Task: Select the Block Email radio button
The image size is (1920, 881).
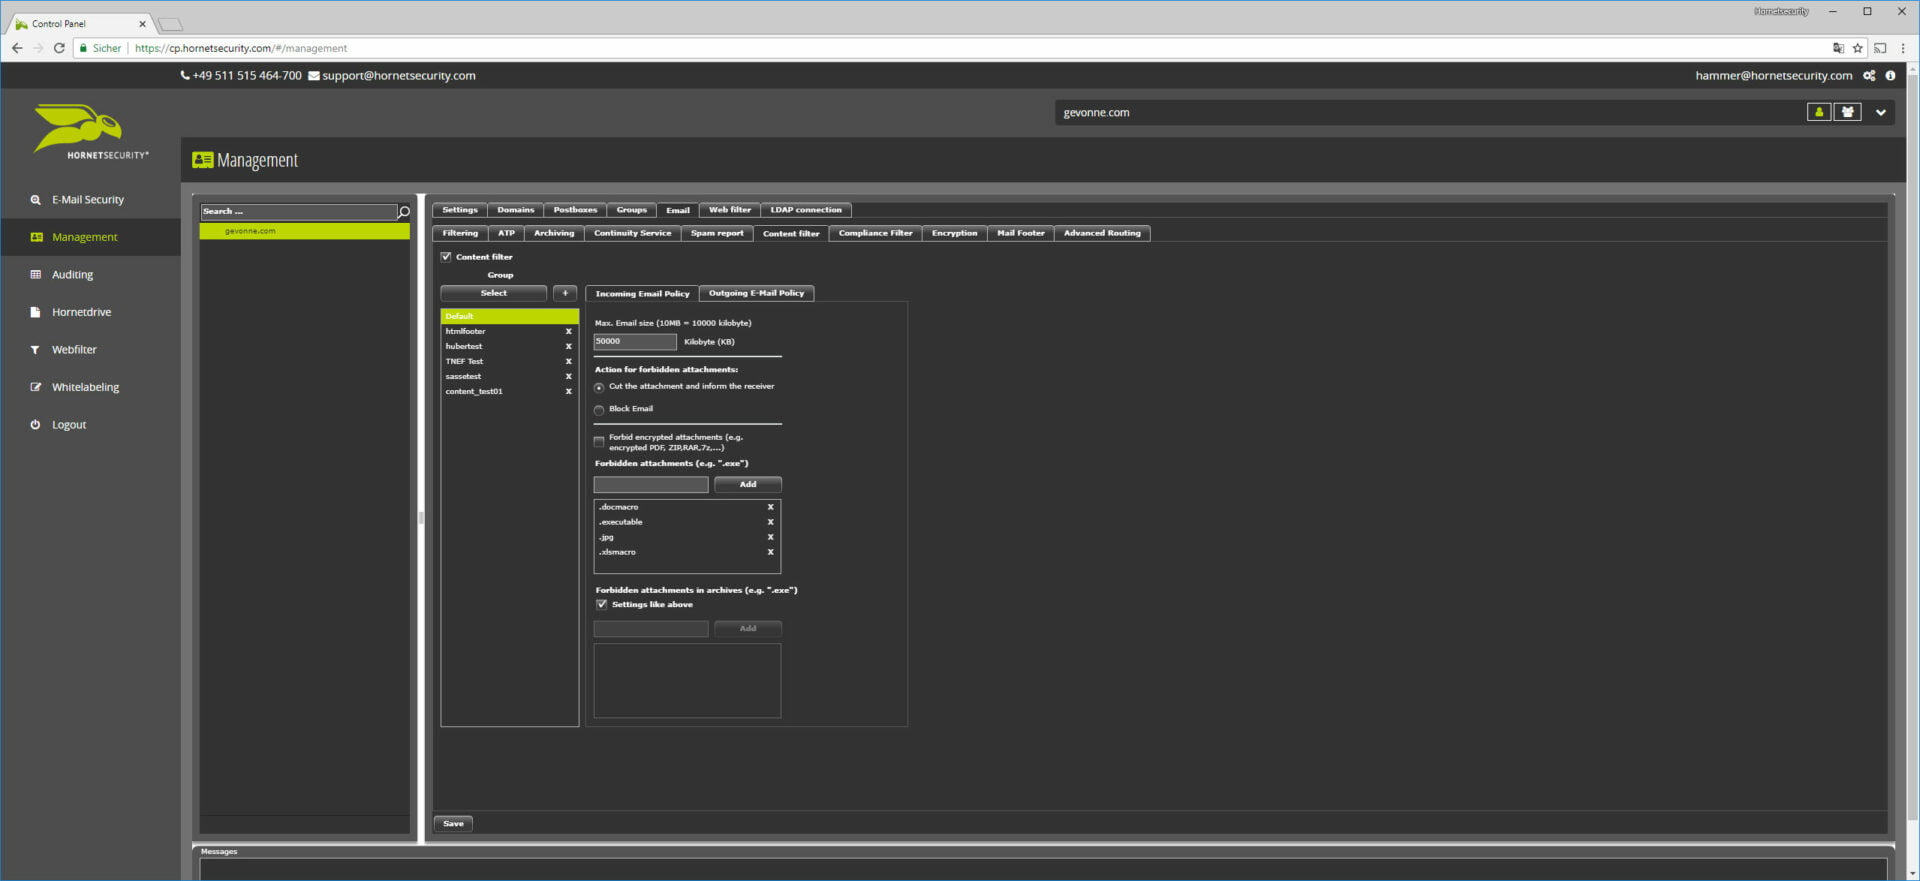Action: pyautogui.click(x=599, y=410)
